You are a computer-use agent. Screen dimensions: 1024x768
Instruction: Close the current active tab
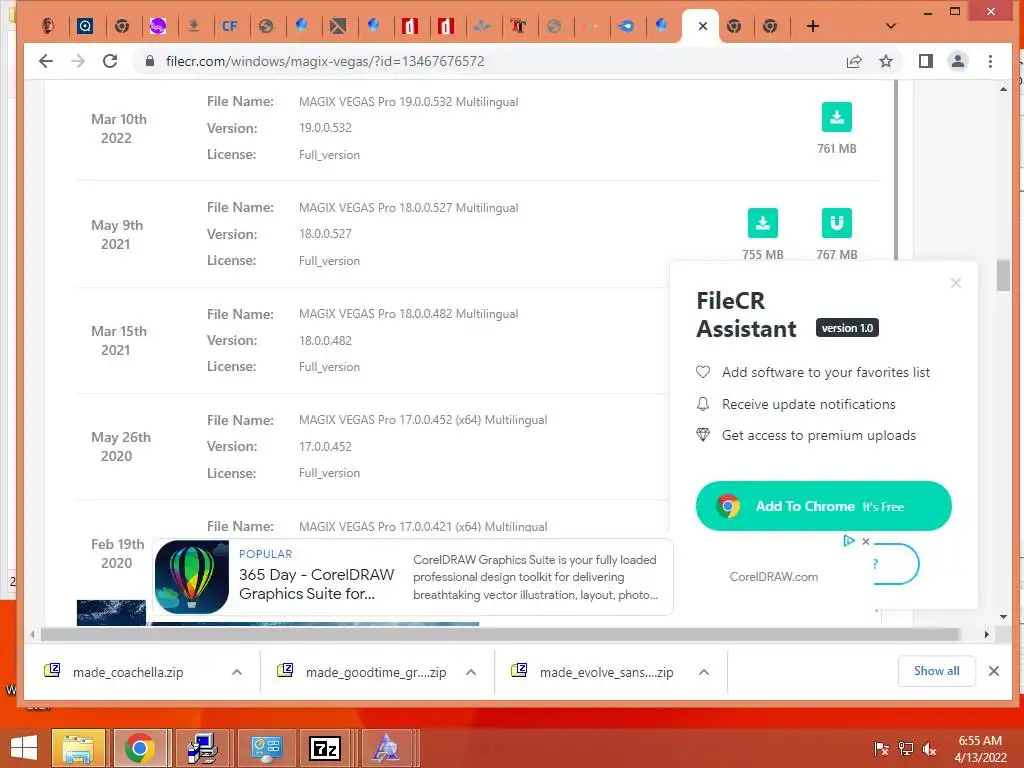coord(703,26)
